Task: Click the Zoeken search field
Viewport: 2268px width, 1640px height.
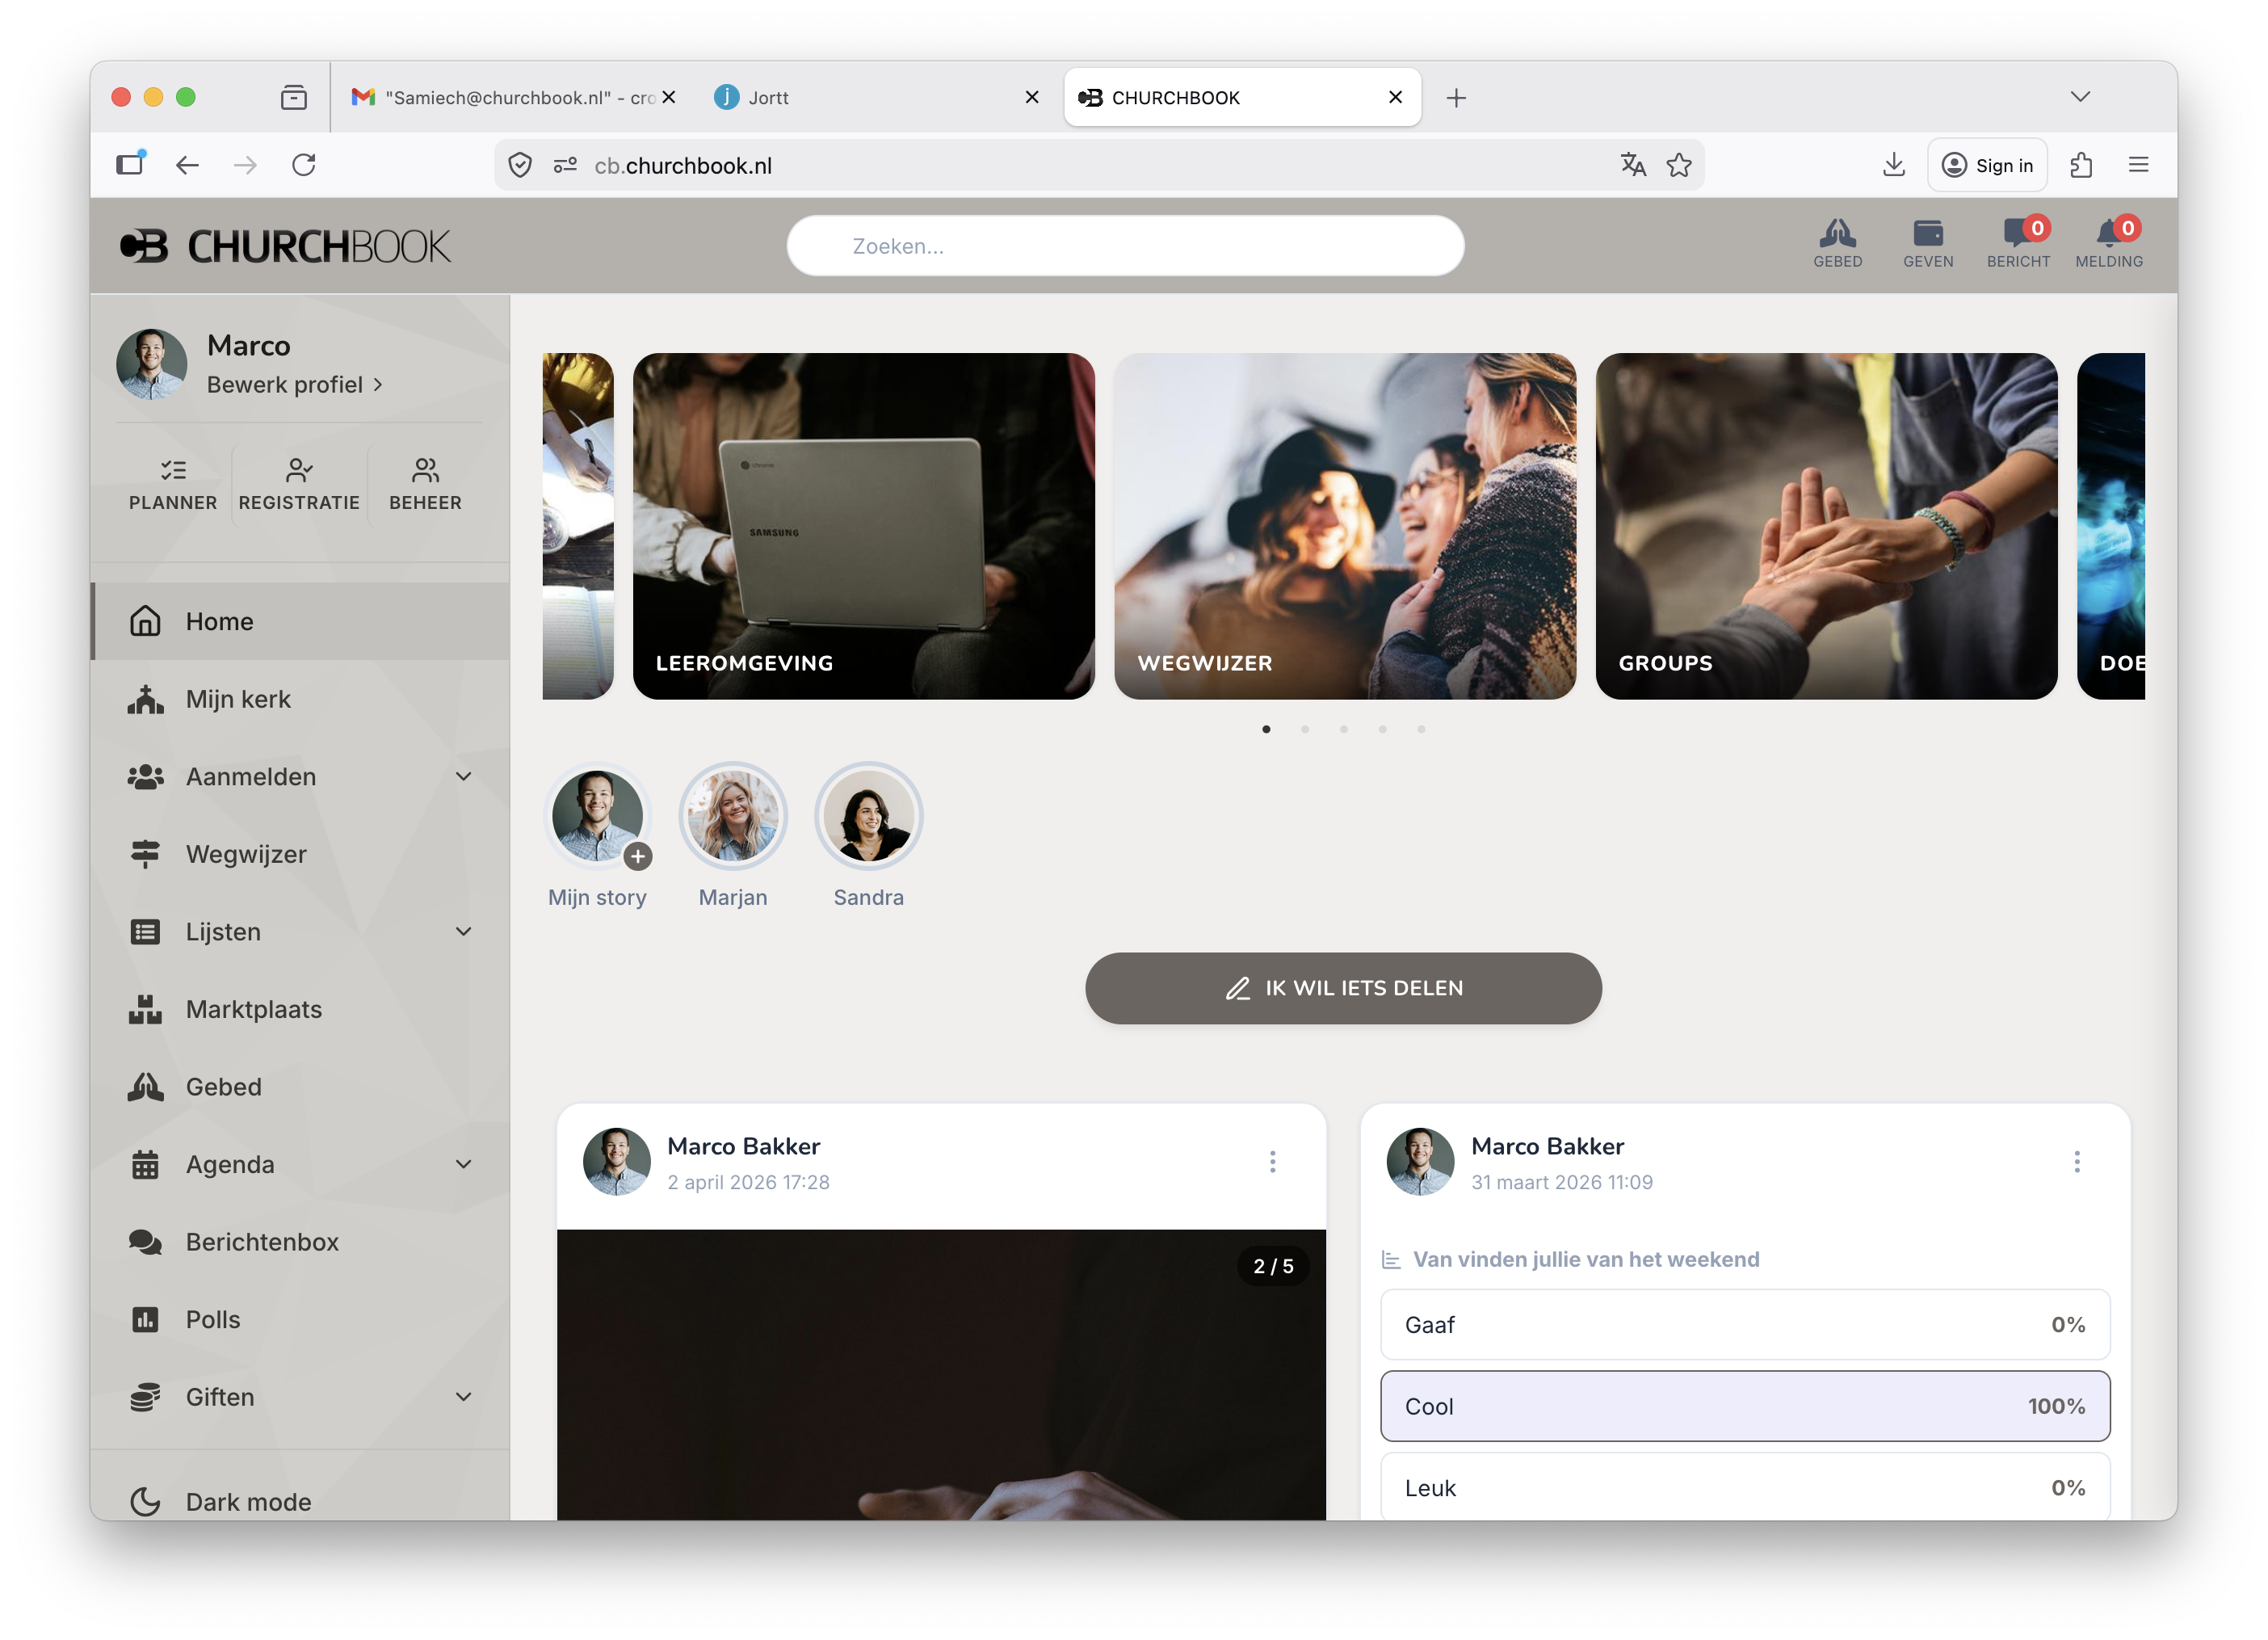Action: 1125,246
